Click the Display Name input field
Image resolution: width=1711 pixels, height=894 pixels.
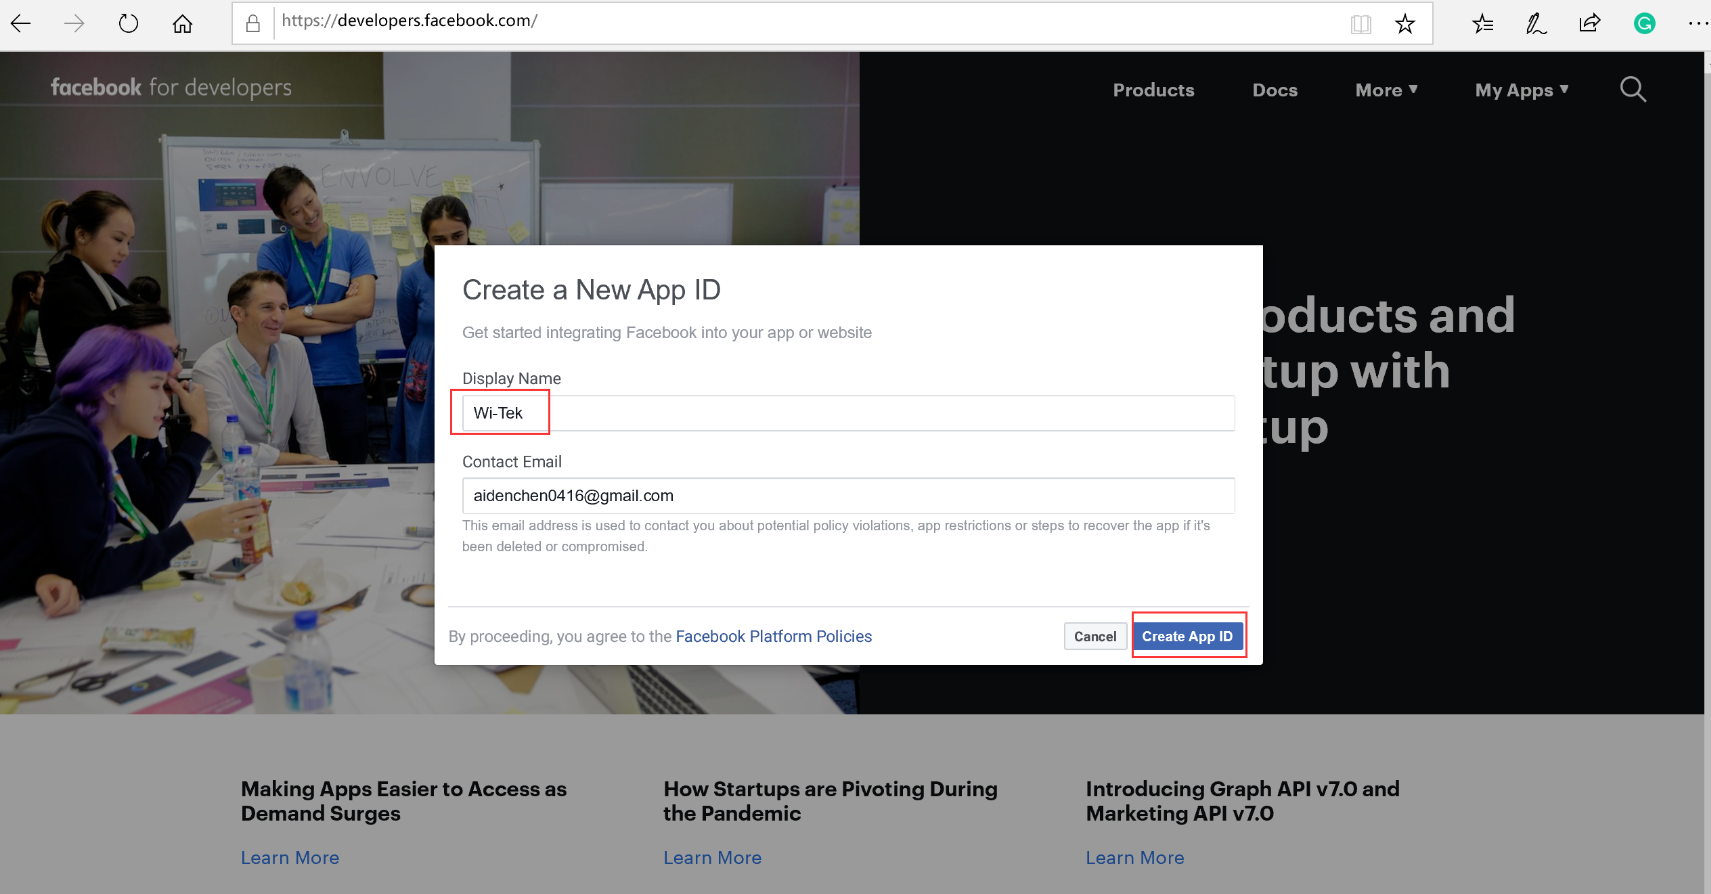pyautogui.click(x=848, y=413)
